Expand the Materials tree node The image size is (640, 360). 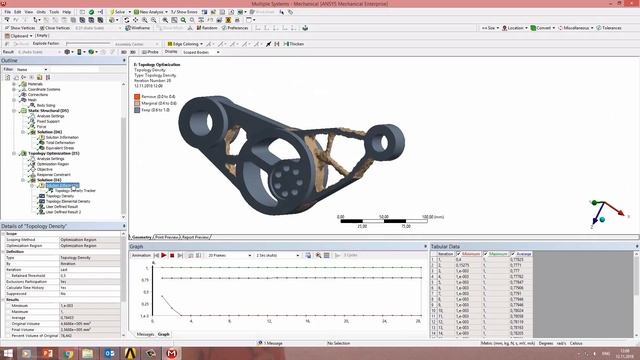point(14,84)
